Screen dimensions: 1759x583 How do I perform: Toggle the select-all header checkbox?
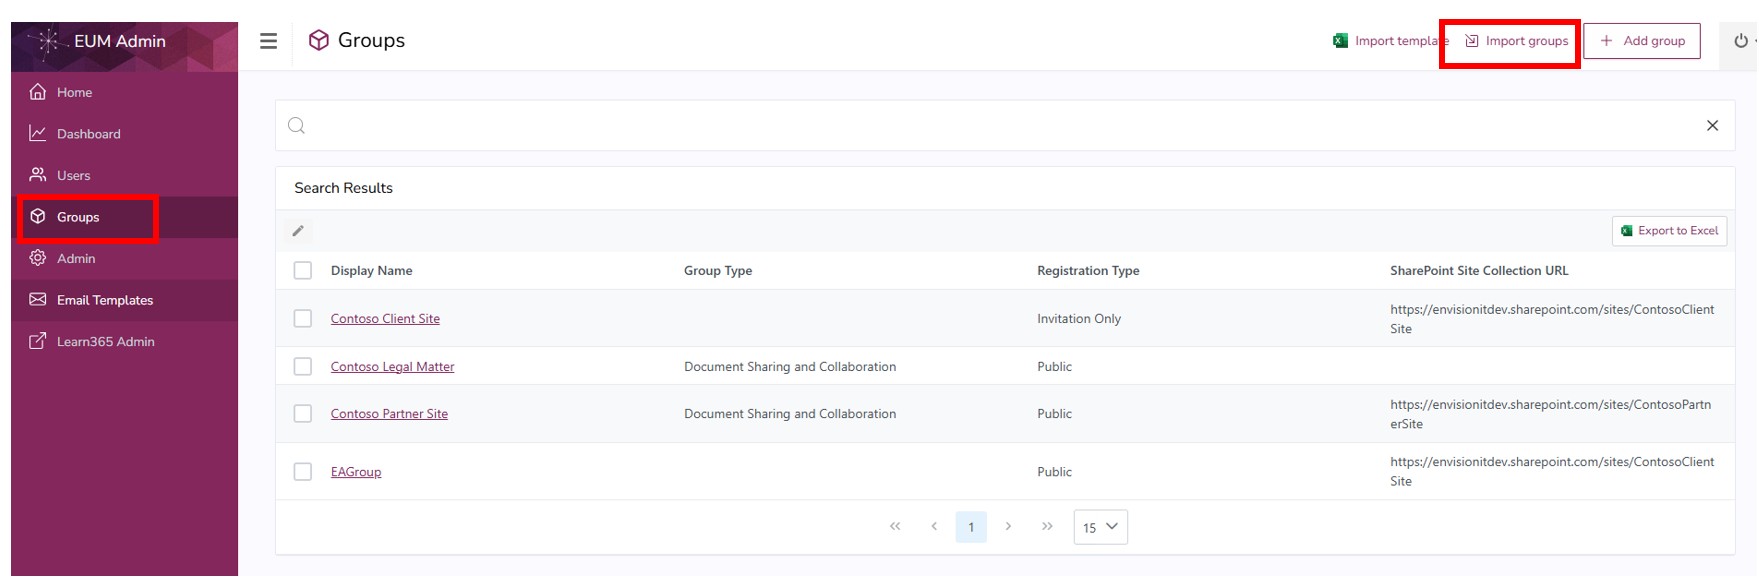[x=303, y=271]
